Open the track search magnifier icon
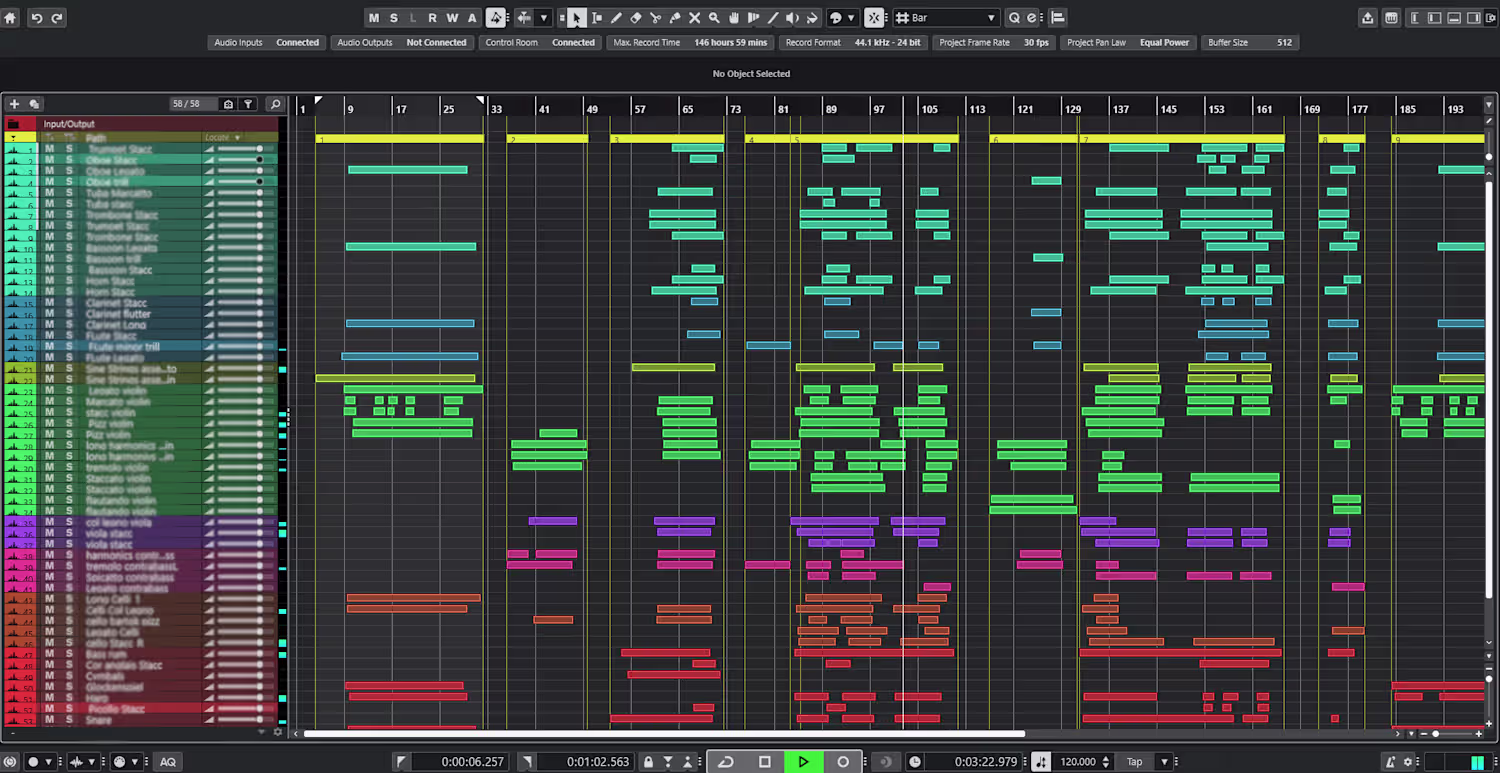 (275, 104)
